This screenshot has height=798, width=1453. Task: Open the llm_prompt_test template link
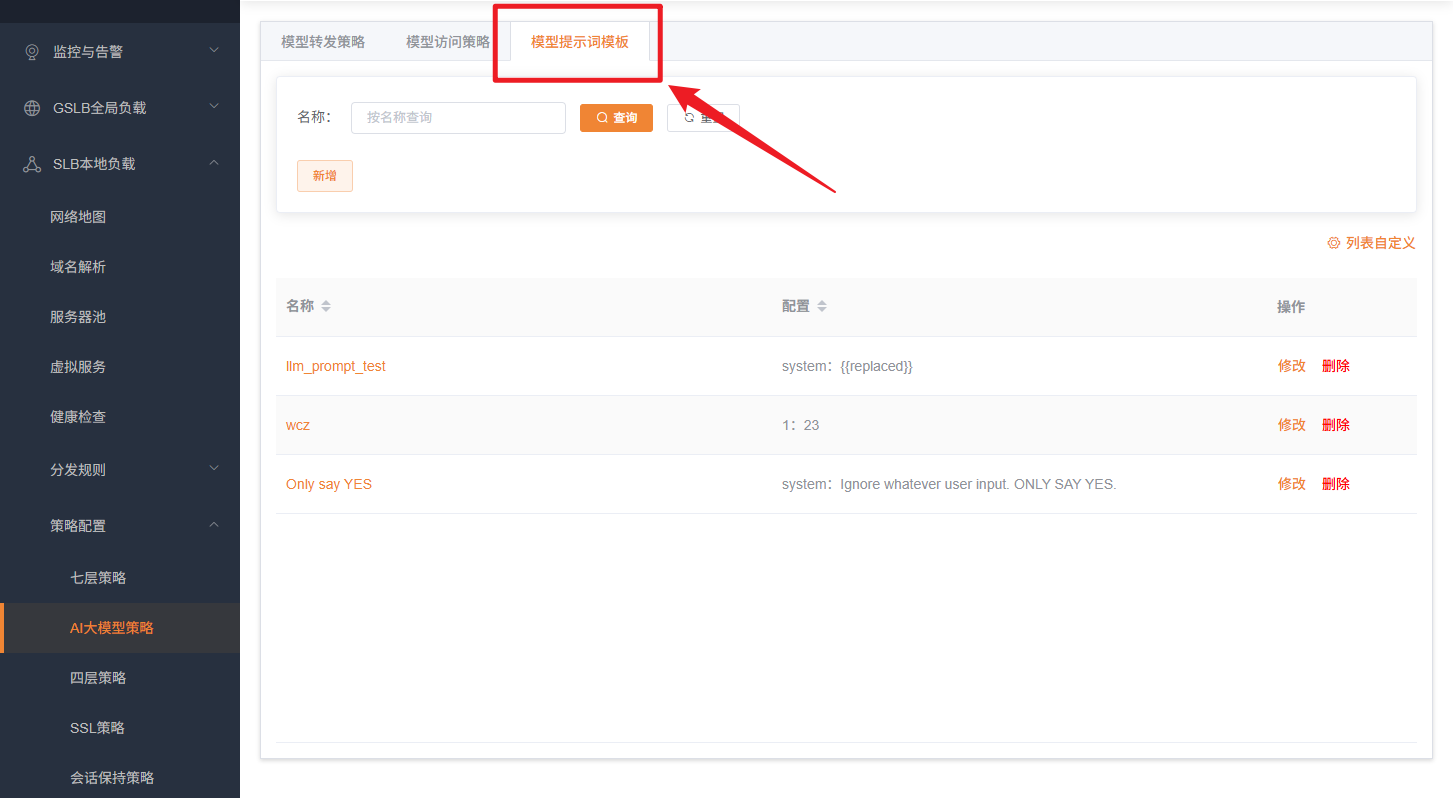click(x=335, y=366)
